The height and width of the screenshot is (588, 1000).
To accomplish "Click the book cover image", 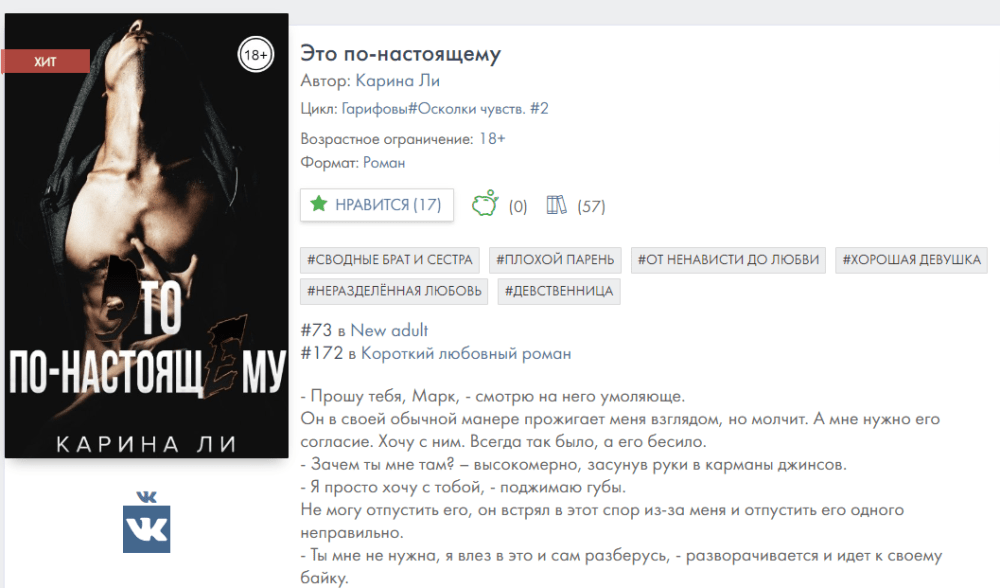I will [x=146, y=235].
